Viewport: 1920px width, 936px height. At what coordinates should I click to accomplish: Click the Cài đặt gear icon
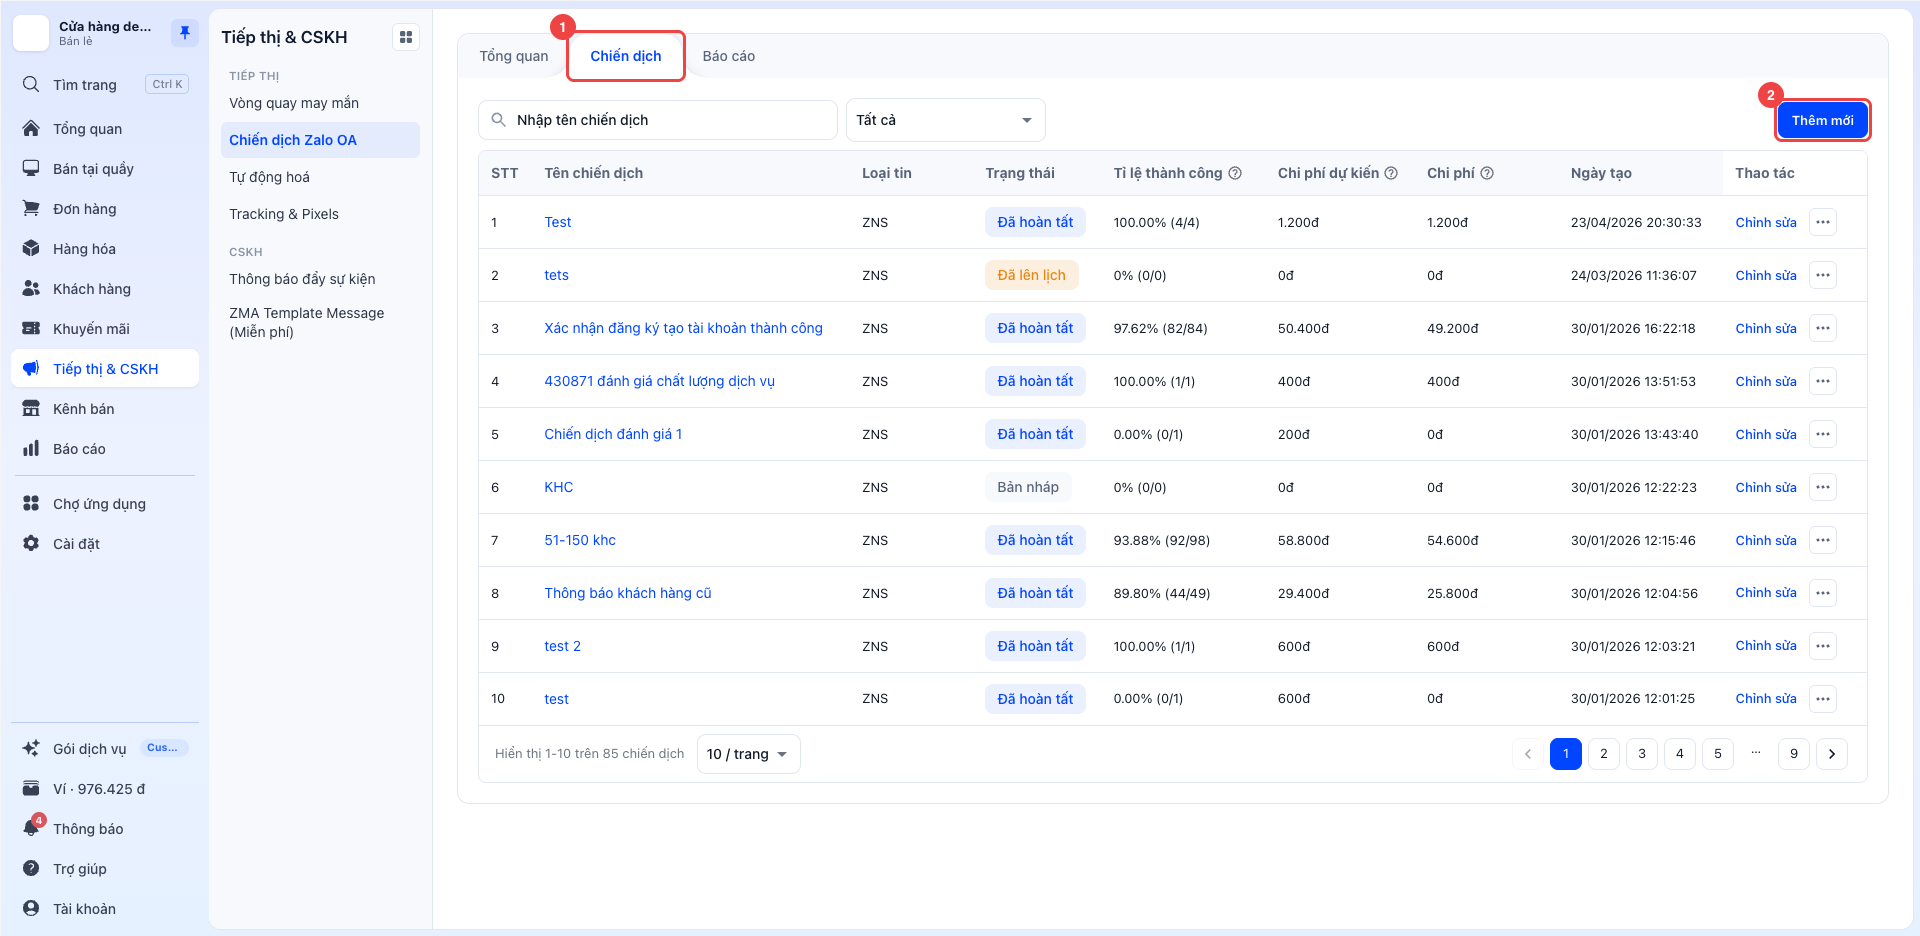click(x=31, y=544)
